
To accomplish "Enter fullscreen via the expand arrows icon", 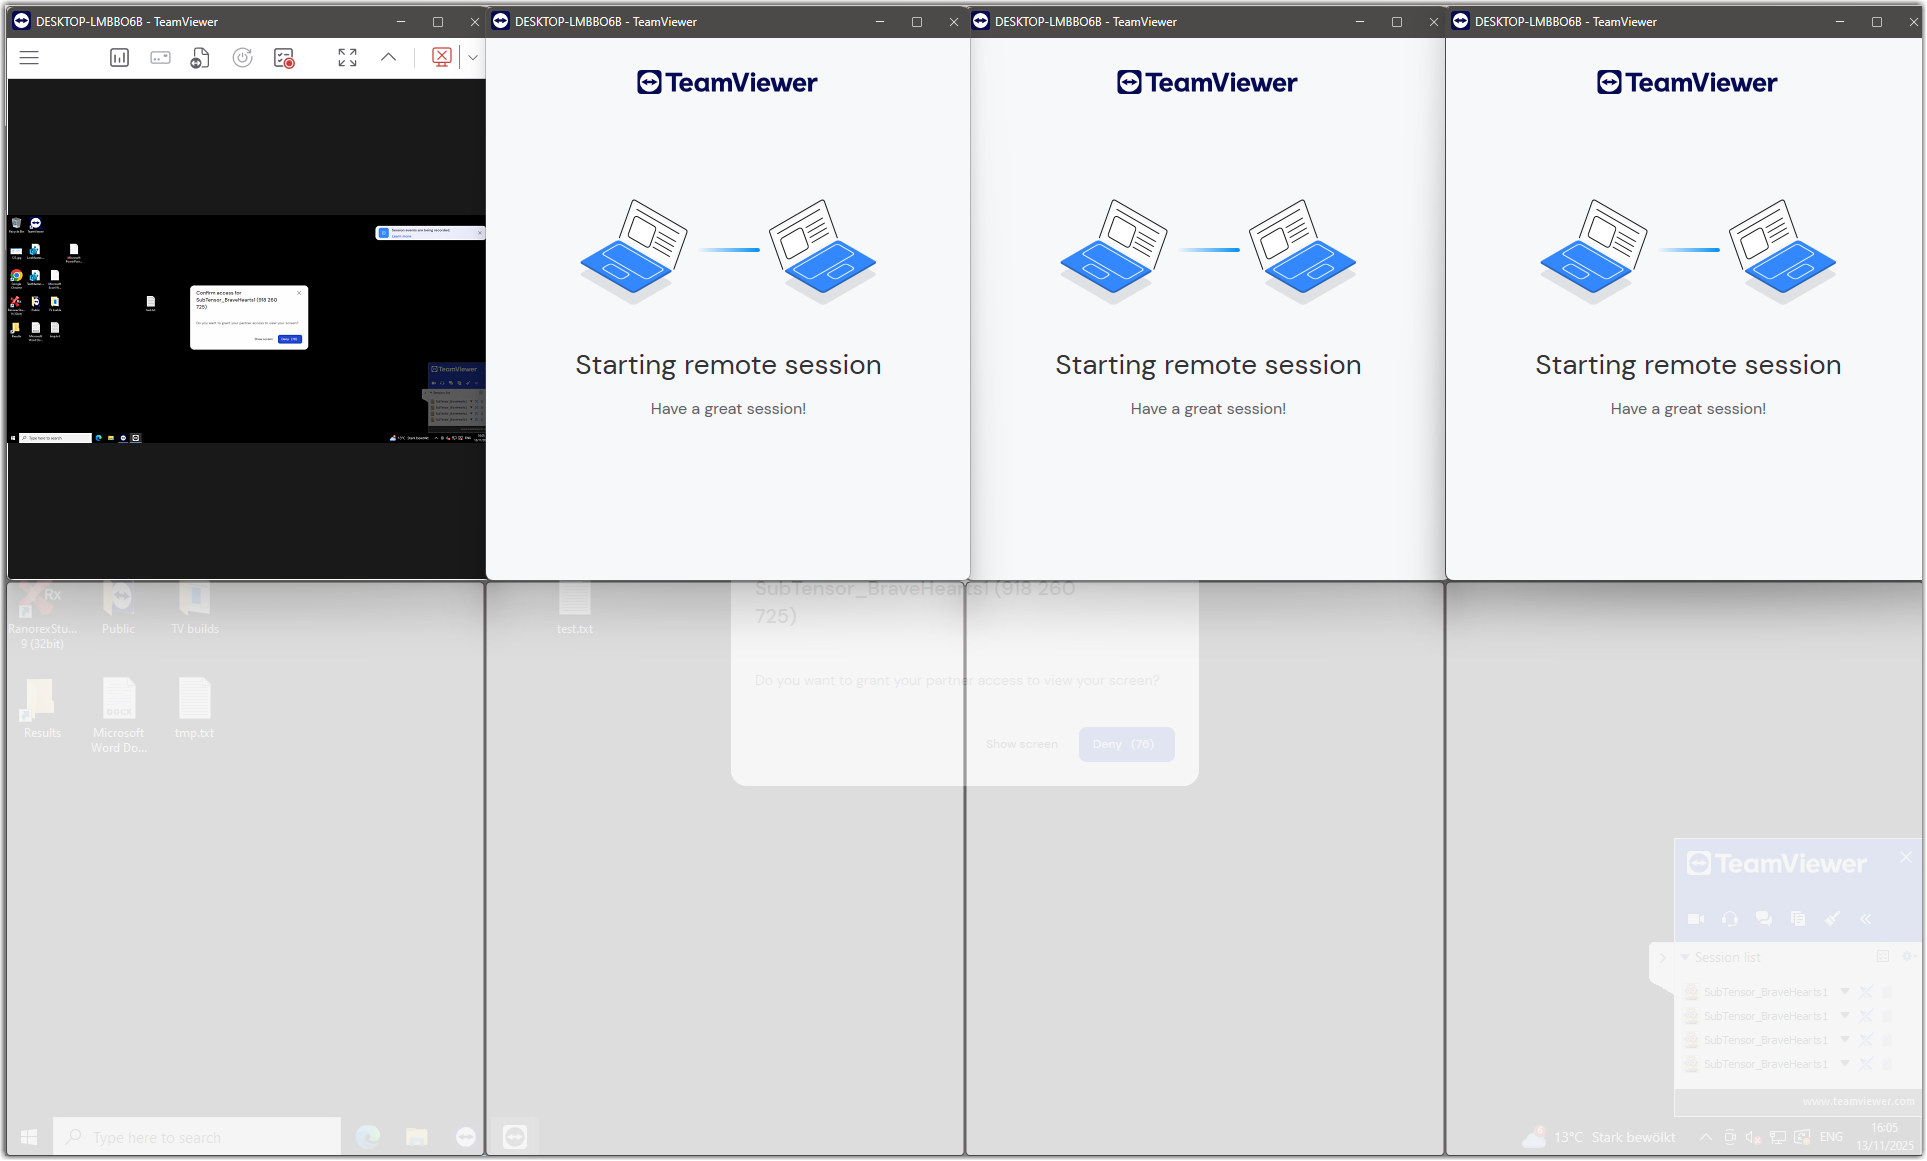I will coord(347,58).
